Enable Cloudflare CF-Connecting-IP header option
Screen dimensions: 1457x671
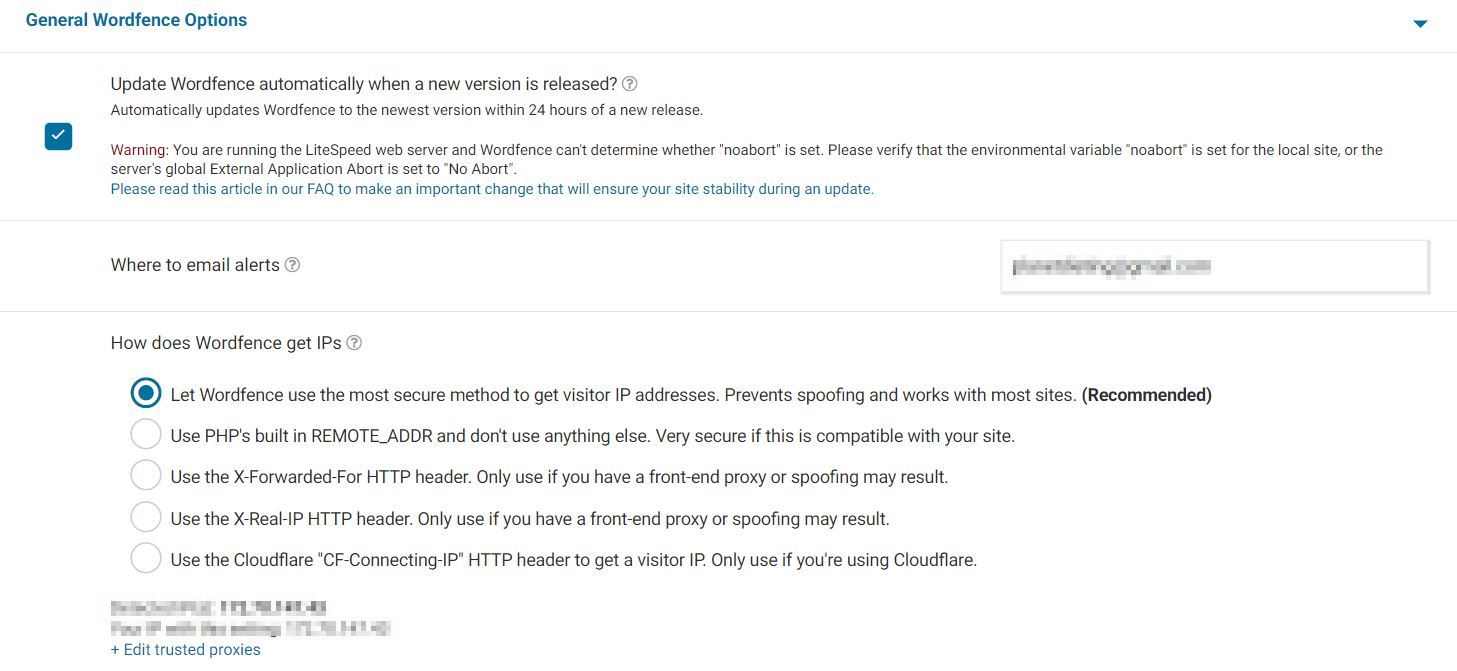146,559
